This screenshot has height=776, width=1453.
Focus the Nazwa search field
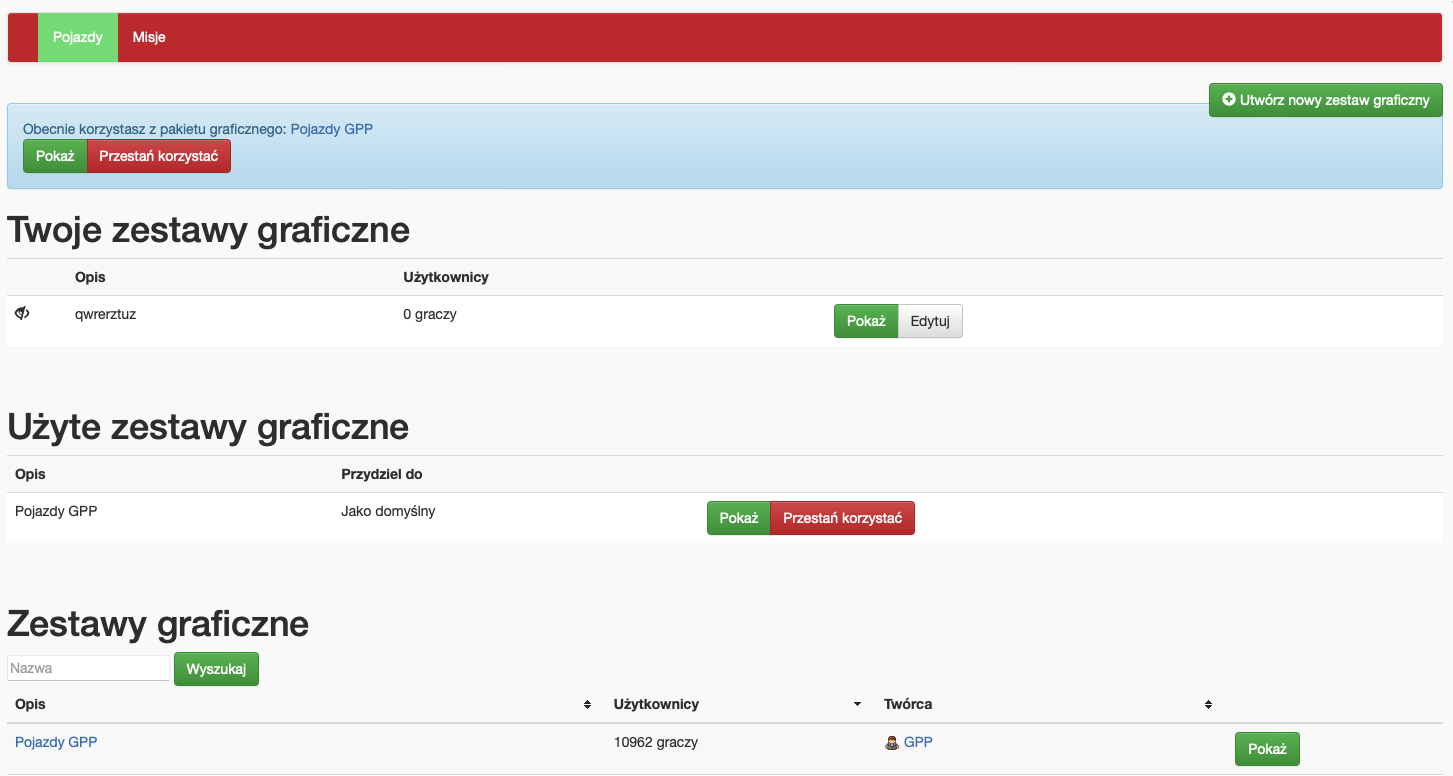88,668
